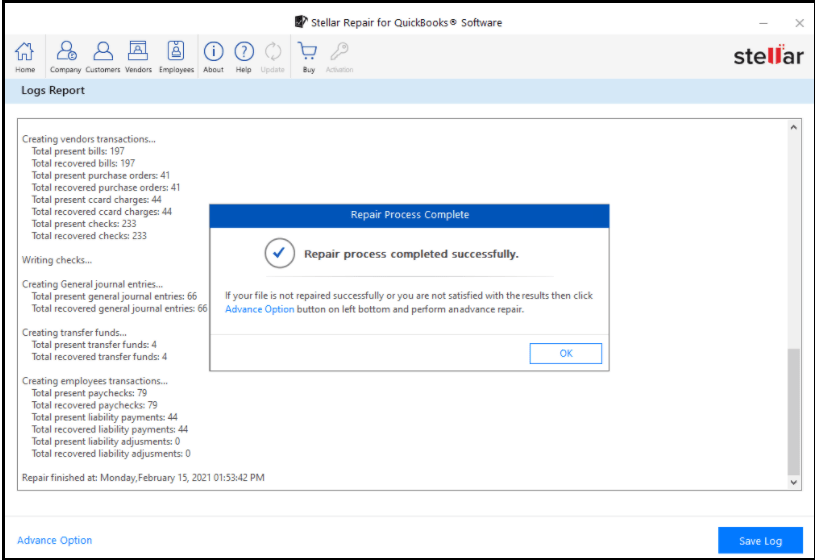This screenshot has height=560, width=815.
Task: Minimize the Stellar Repair window
Action: 766,22
